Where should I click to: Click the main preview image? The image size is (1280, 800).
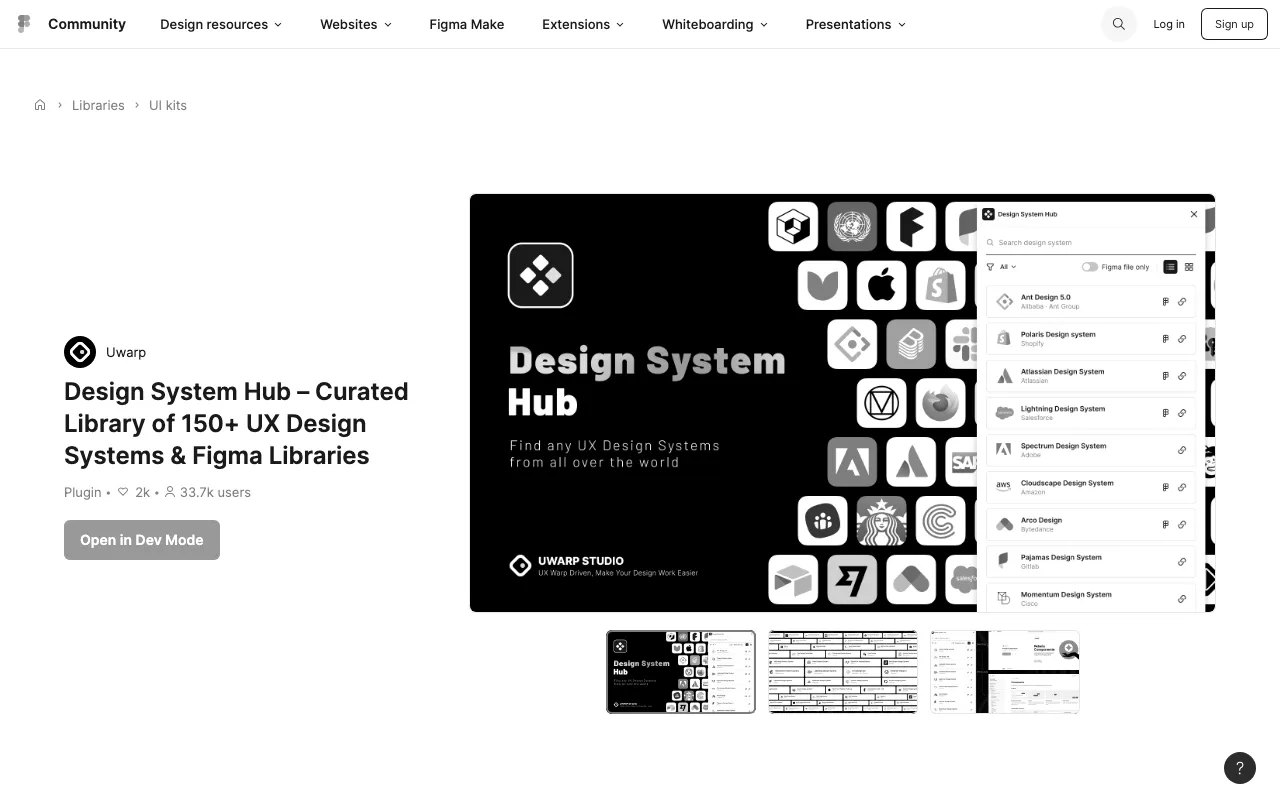tap(842, 403)
